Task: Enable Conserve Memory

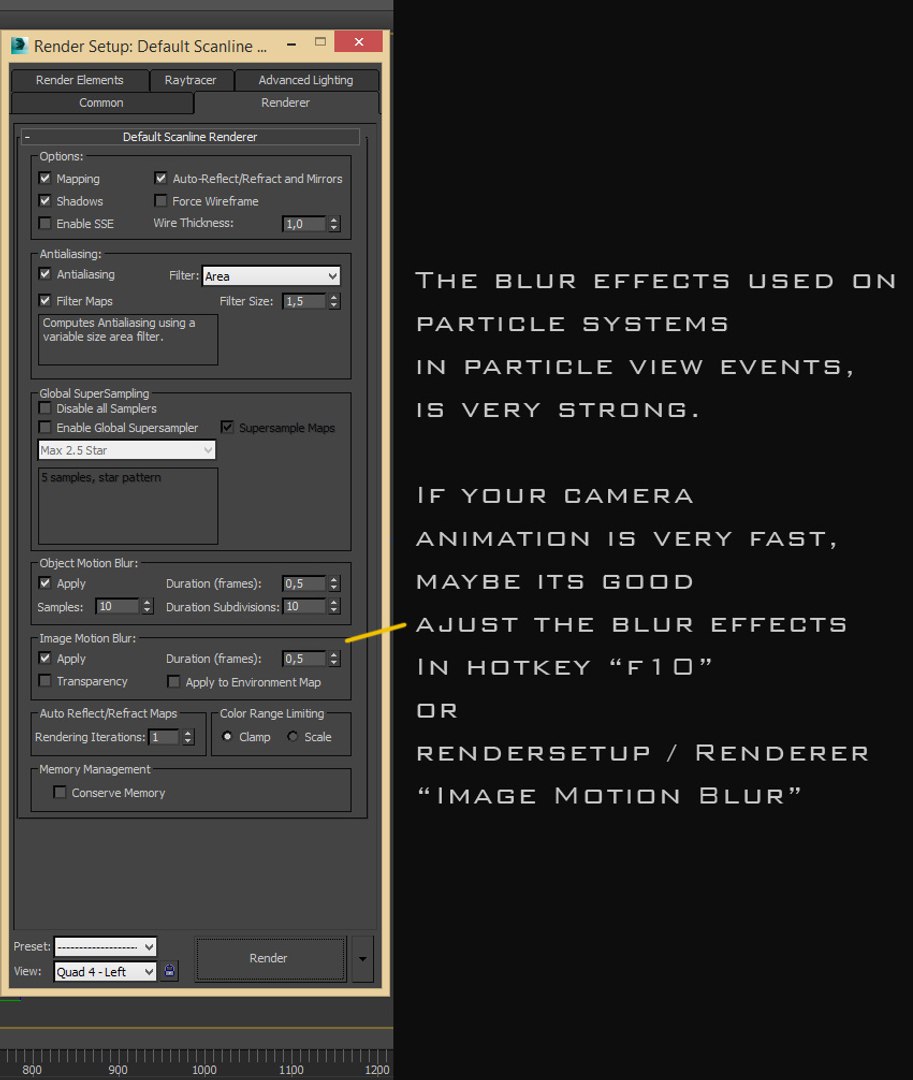Action: coord(61,793)
